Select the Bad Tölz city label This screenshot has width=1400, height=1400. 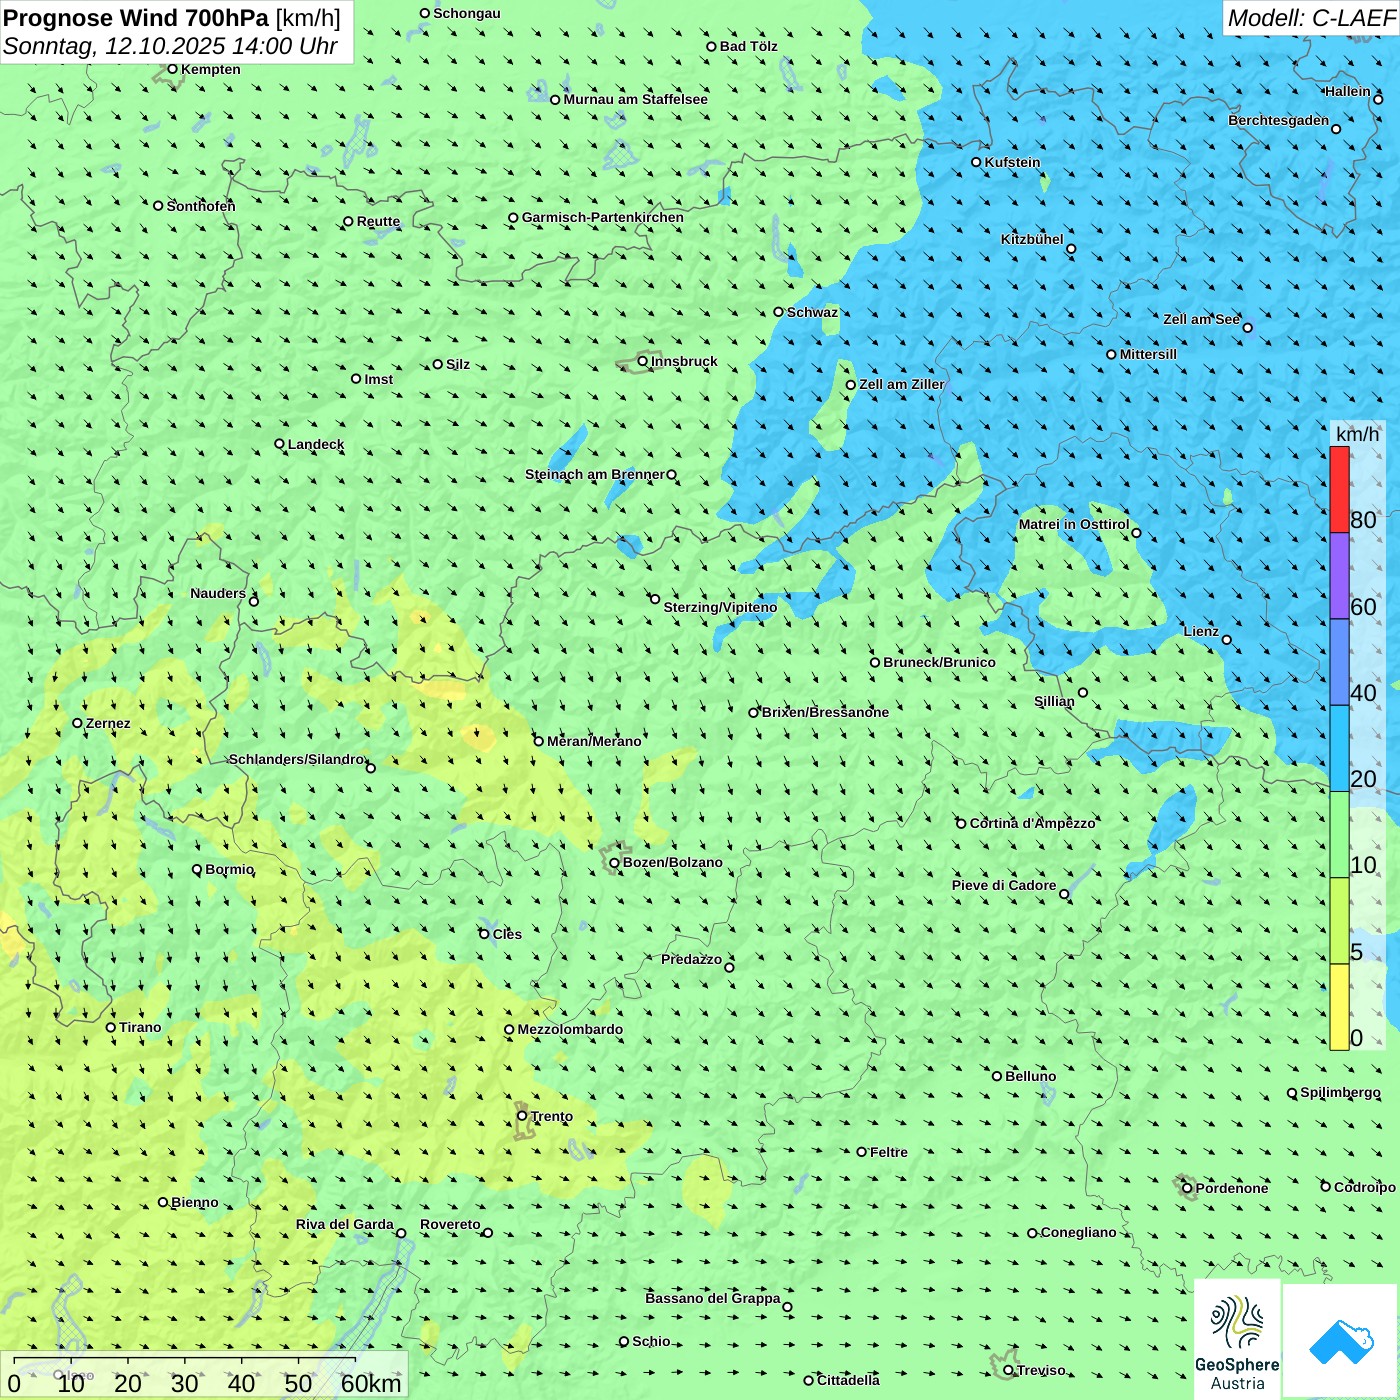click(748, 46)
